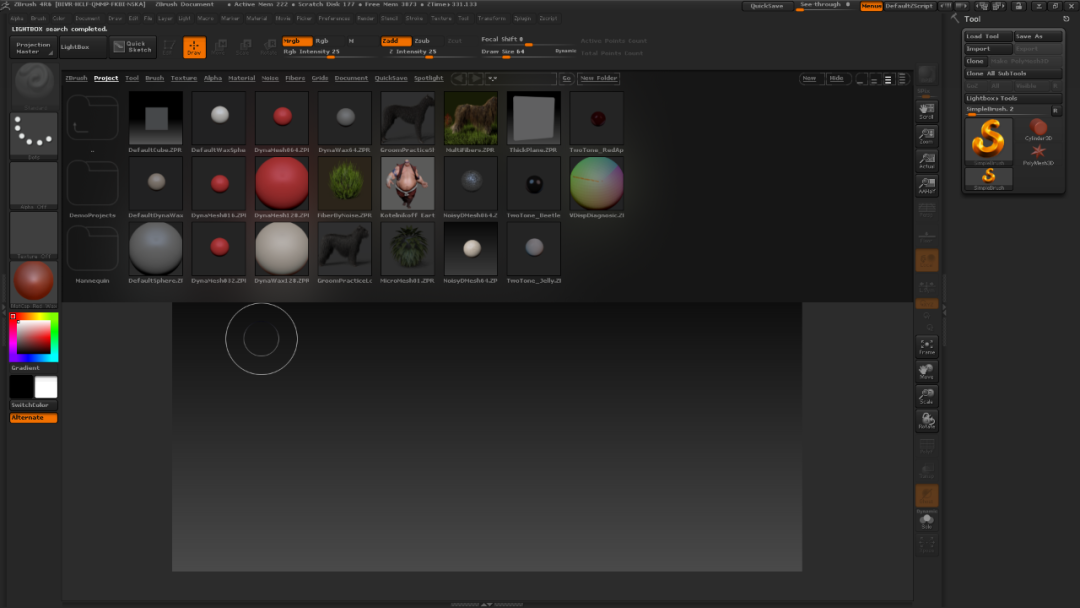Click the Scale icon on right shelf
Image resolution: width=1080 pixels, height=608 pixels.
coord(926,396)
